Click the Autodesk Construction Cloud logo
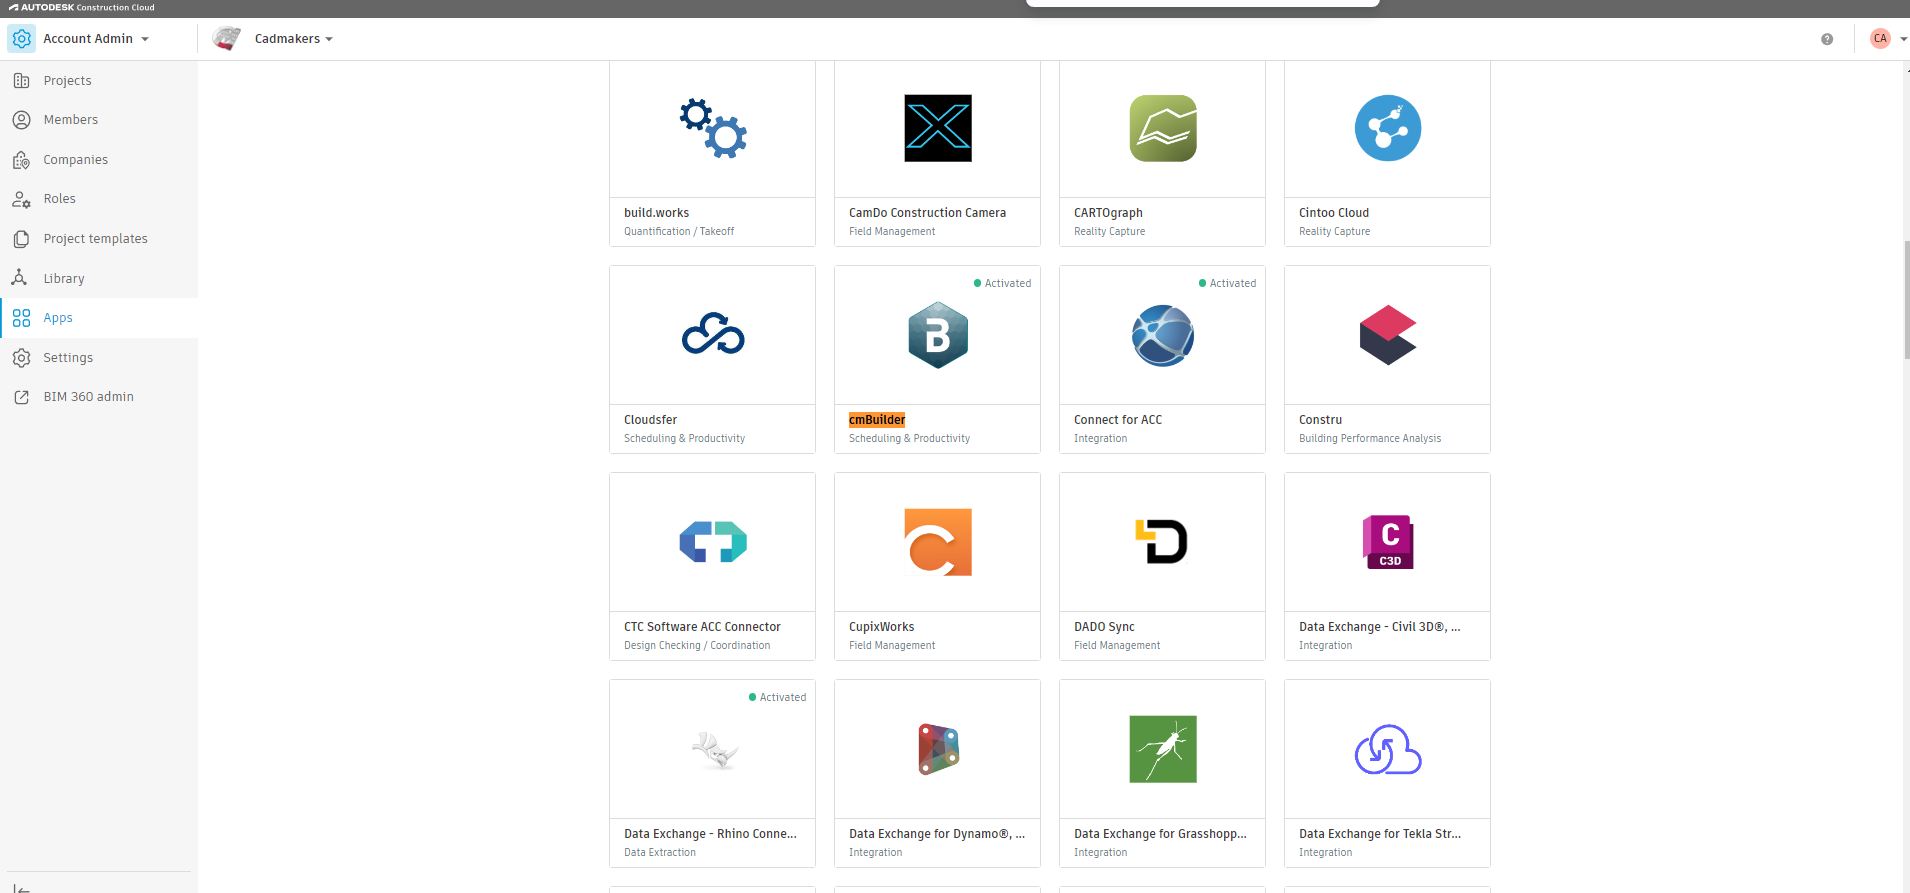The image size is (1910, 893). click(x=82, y=7)
